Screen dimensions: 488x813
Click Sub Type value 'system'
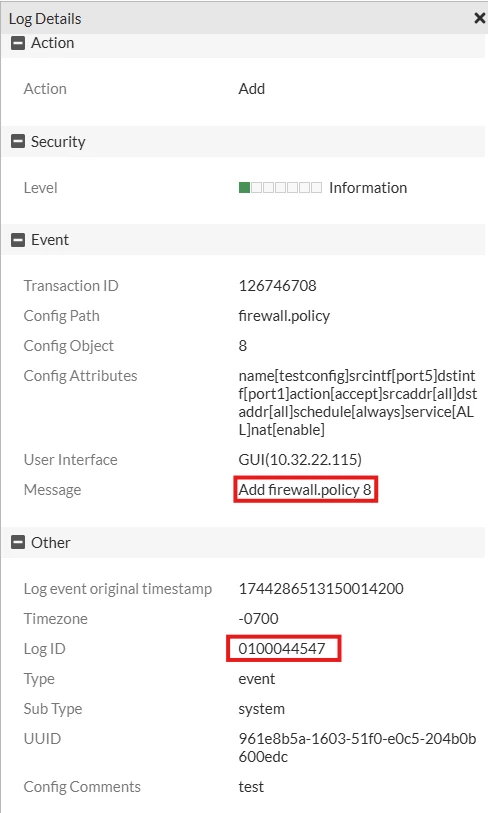pyautogui.click(x=261, y=709)
